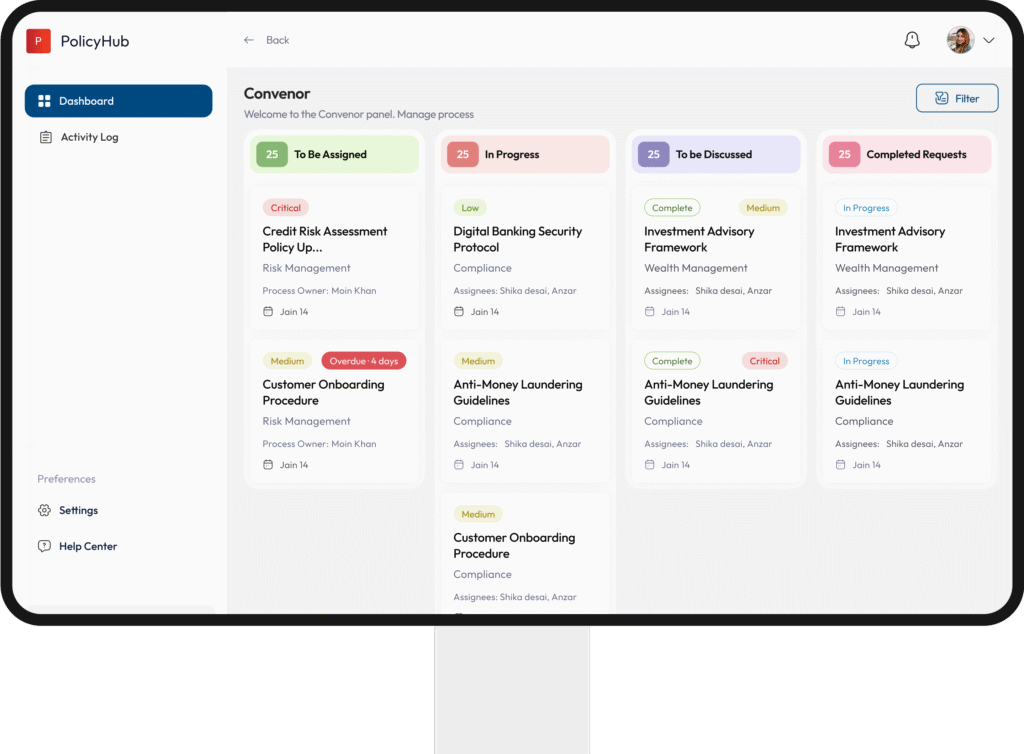Expand the user profile dropdown chevron

click(989, 41)
